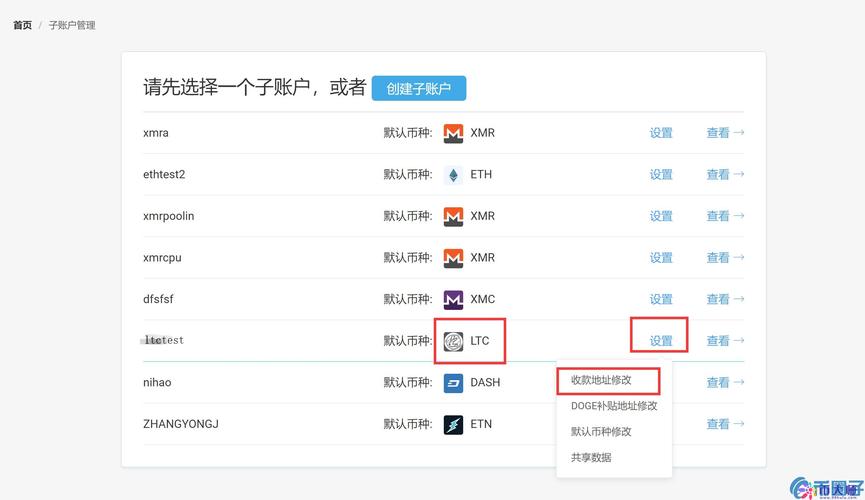The height and width of the screenshot is (500, 865).
Task: Click the XMC currency label
Action: (x=482, y=300)
